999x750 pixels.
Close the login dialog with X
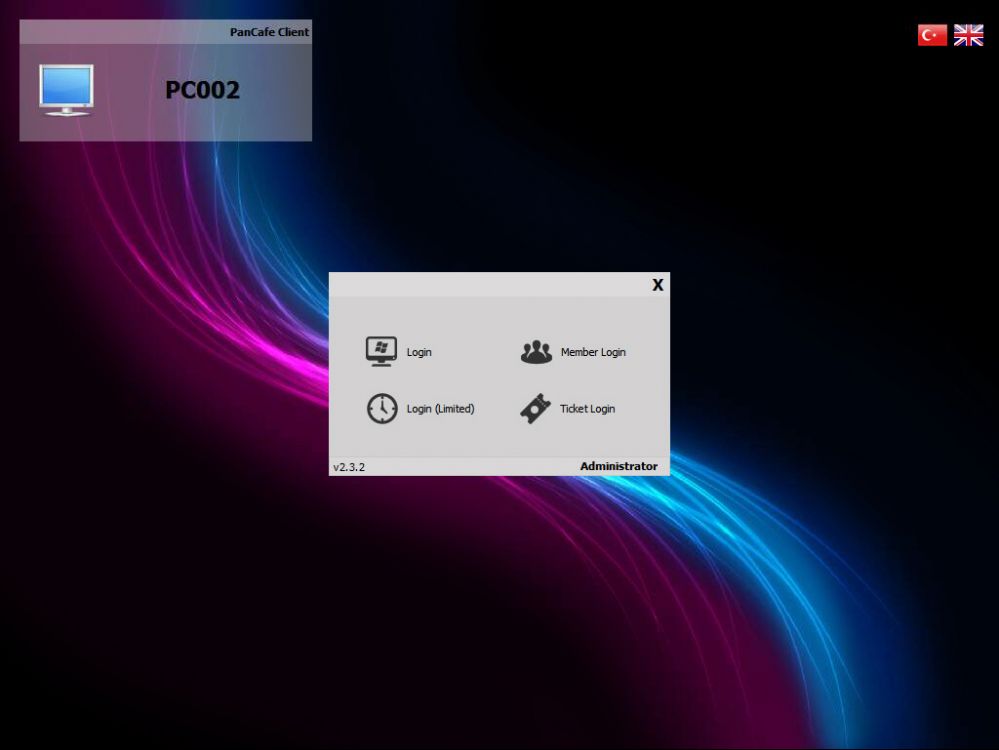(x=658, y=285)
